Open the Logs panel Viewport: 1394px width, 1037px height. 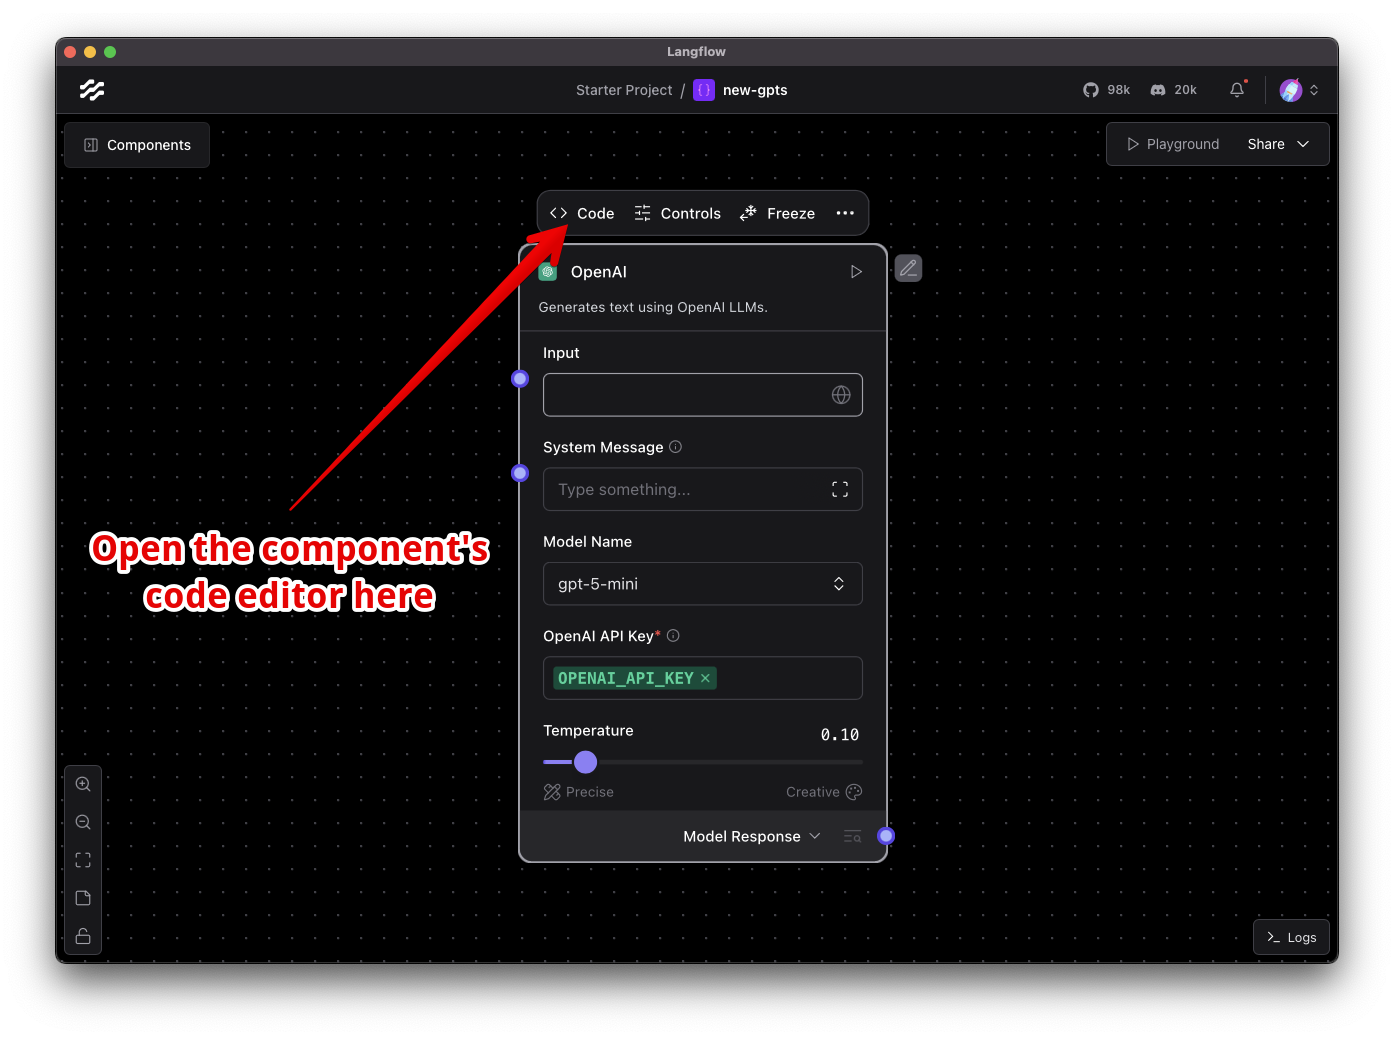(x=1290, y=937)
